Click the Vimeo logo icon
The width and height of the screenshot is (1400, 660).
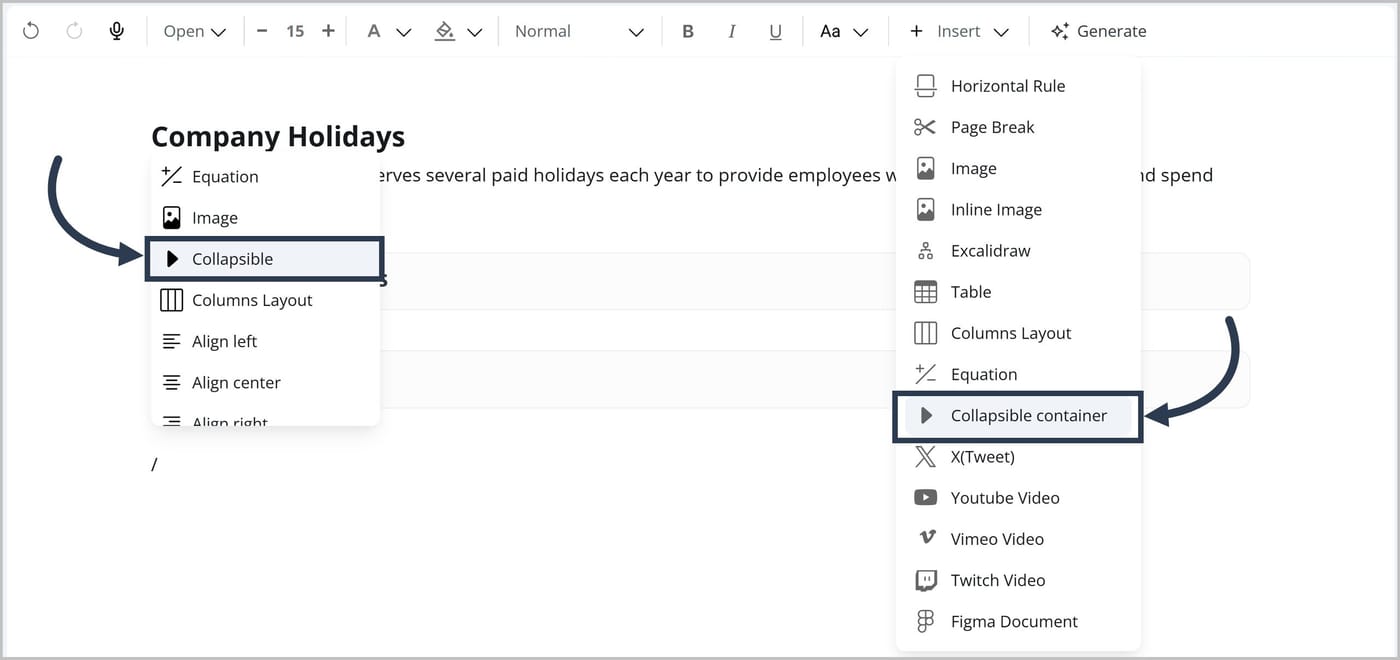926,538
